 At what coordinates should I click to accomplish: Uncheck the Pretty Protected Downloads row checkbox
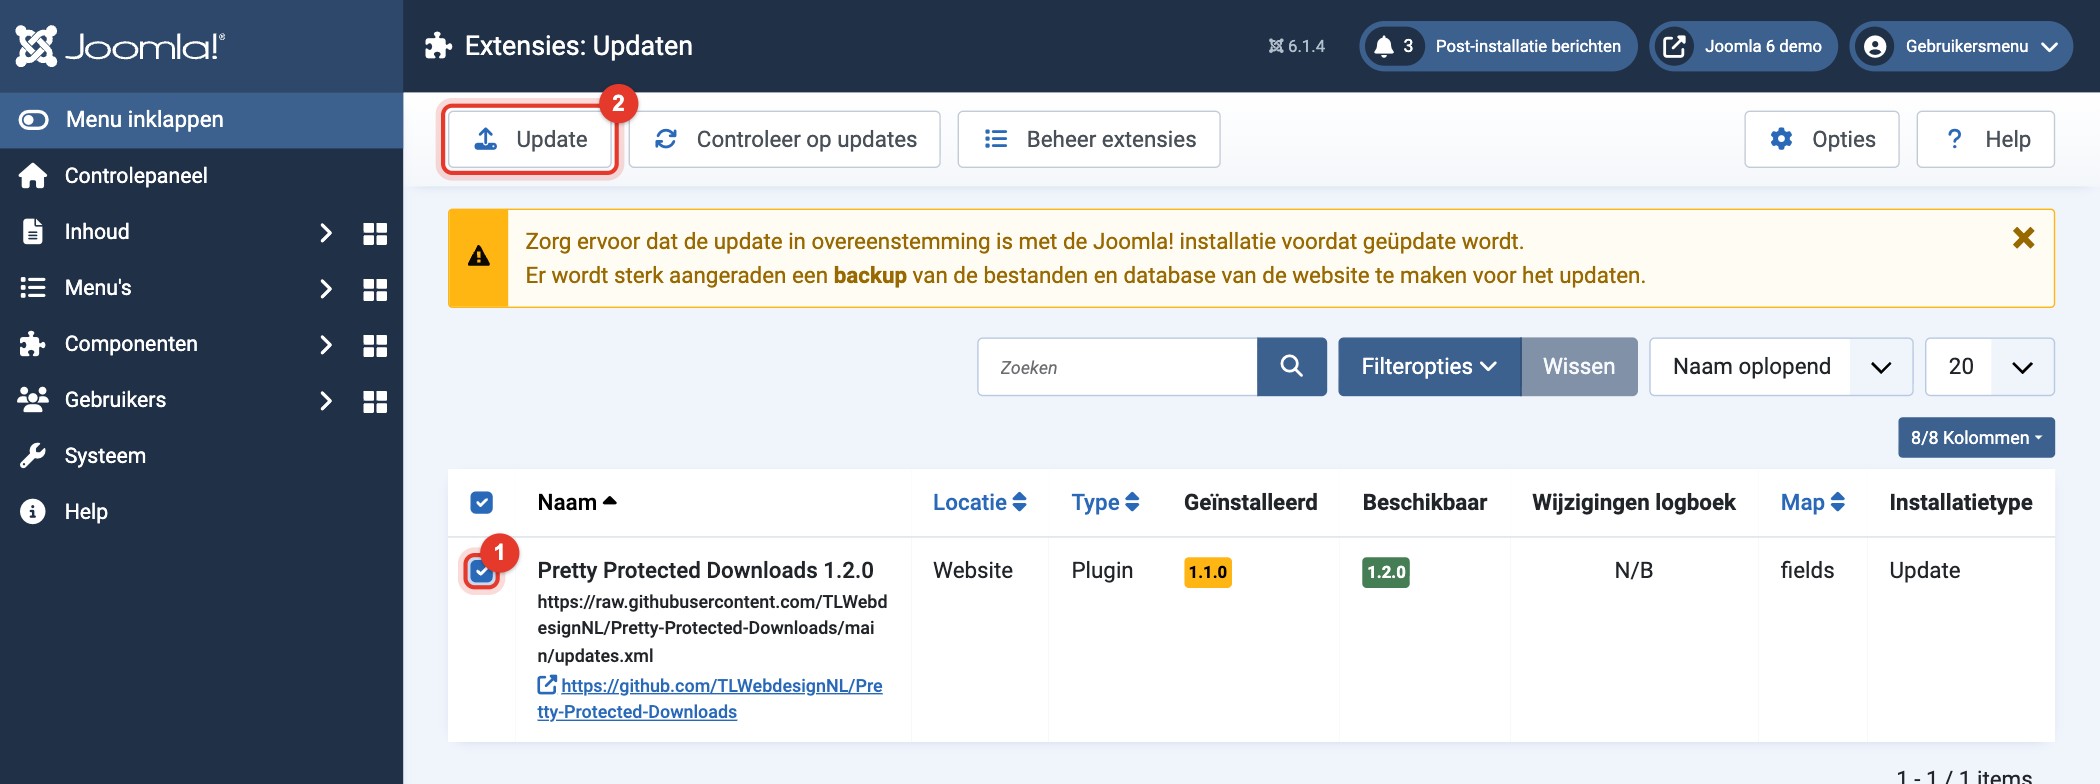pyautogui.click(x=481, y=571)
